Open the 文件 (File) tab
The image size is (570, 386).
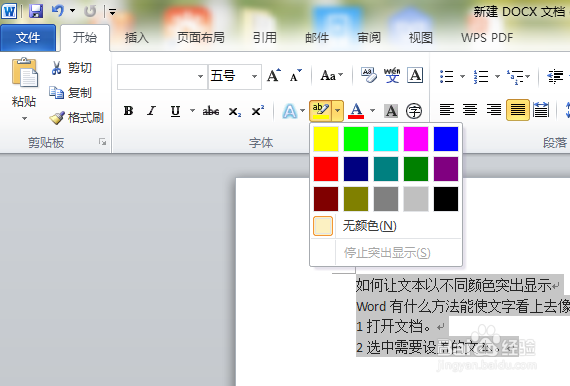click(28, 38)
